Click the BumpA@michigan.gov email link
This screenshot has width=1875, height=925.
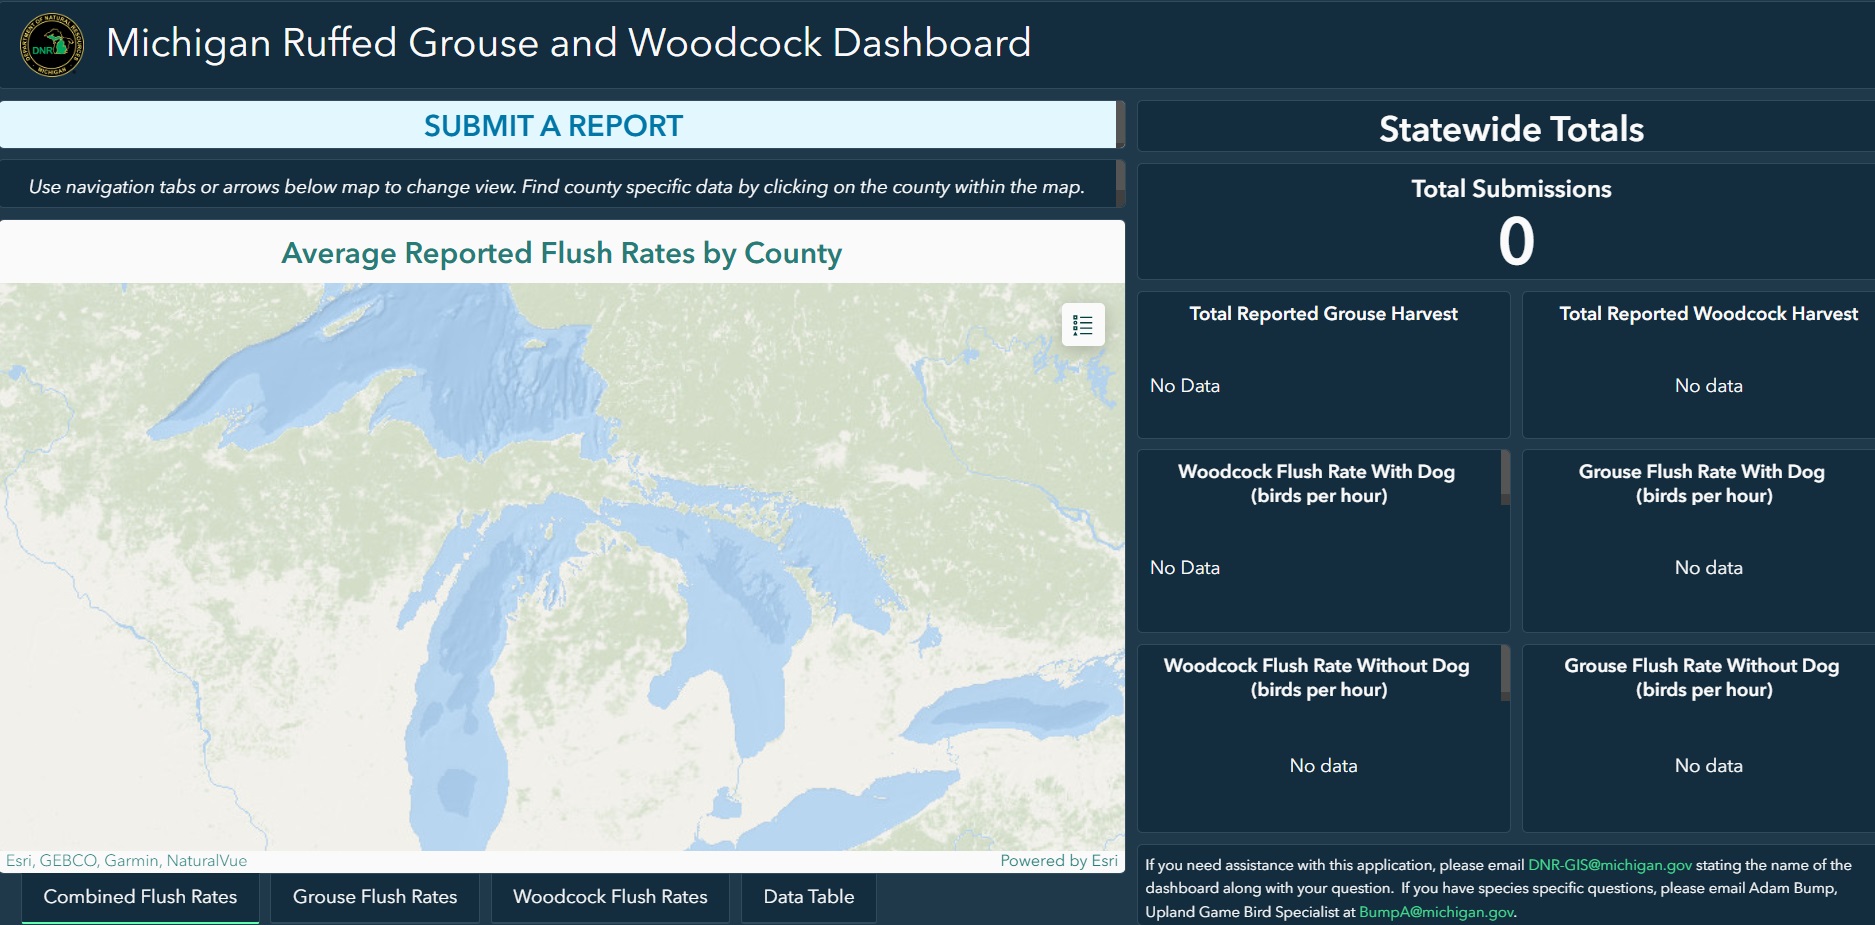(x=1435, y=912)
